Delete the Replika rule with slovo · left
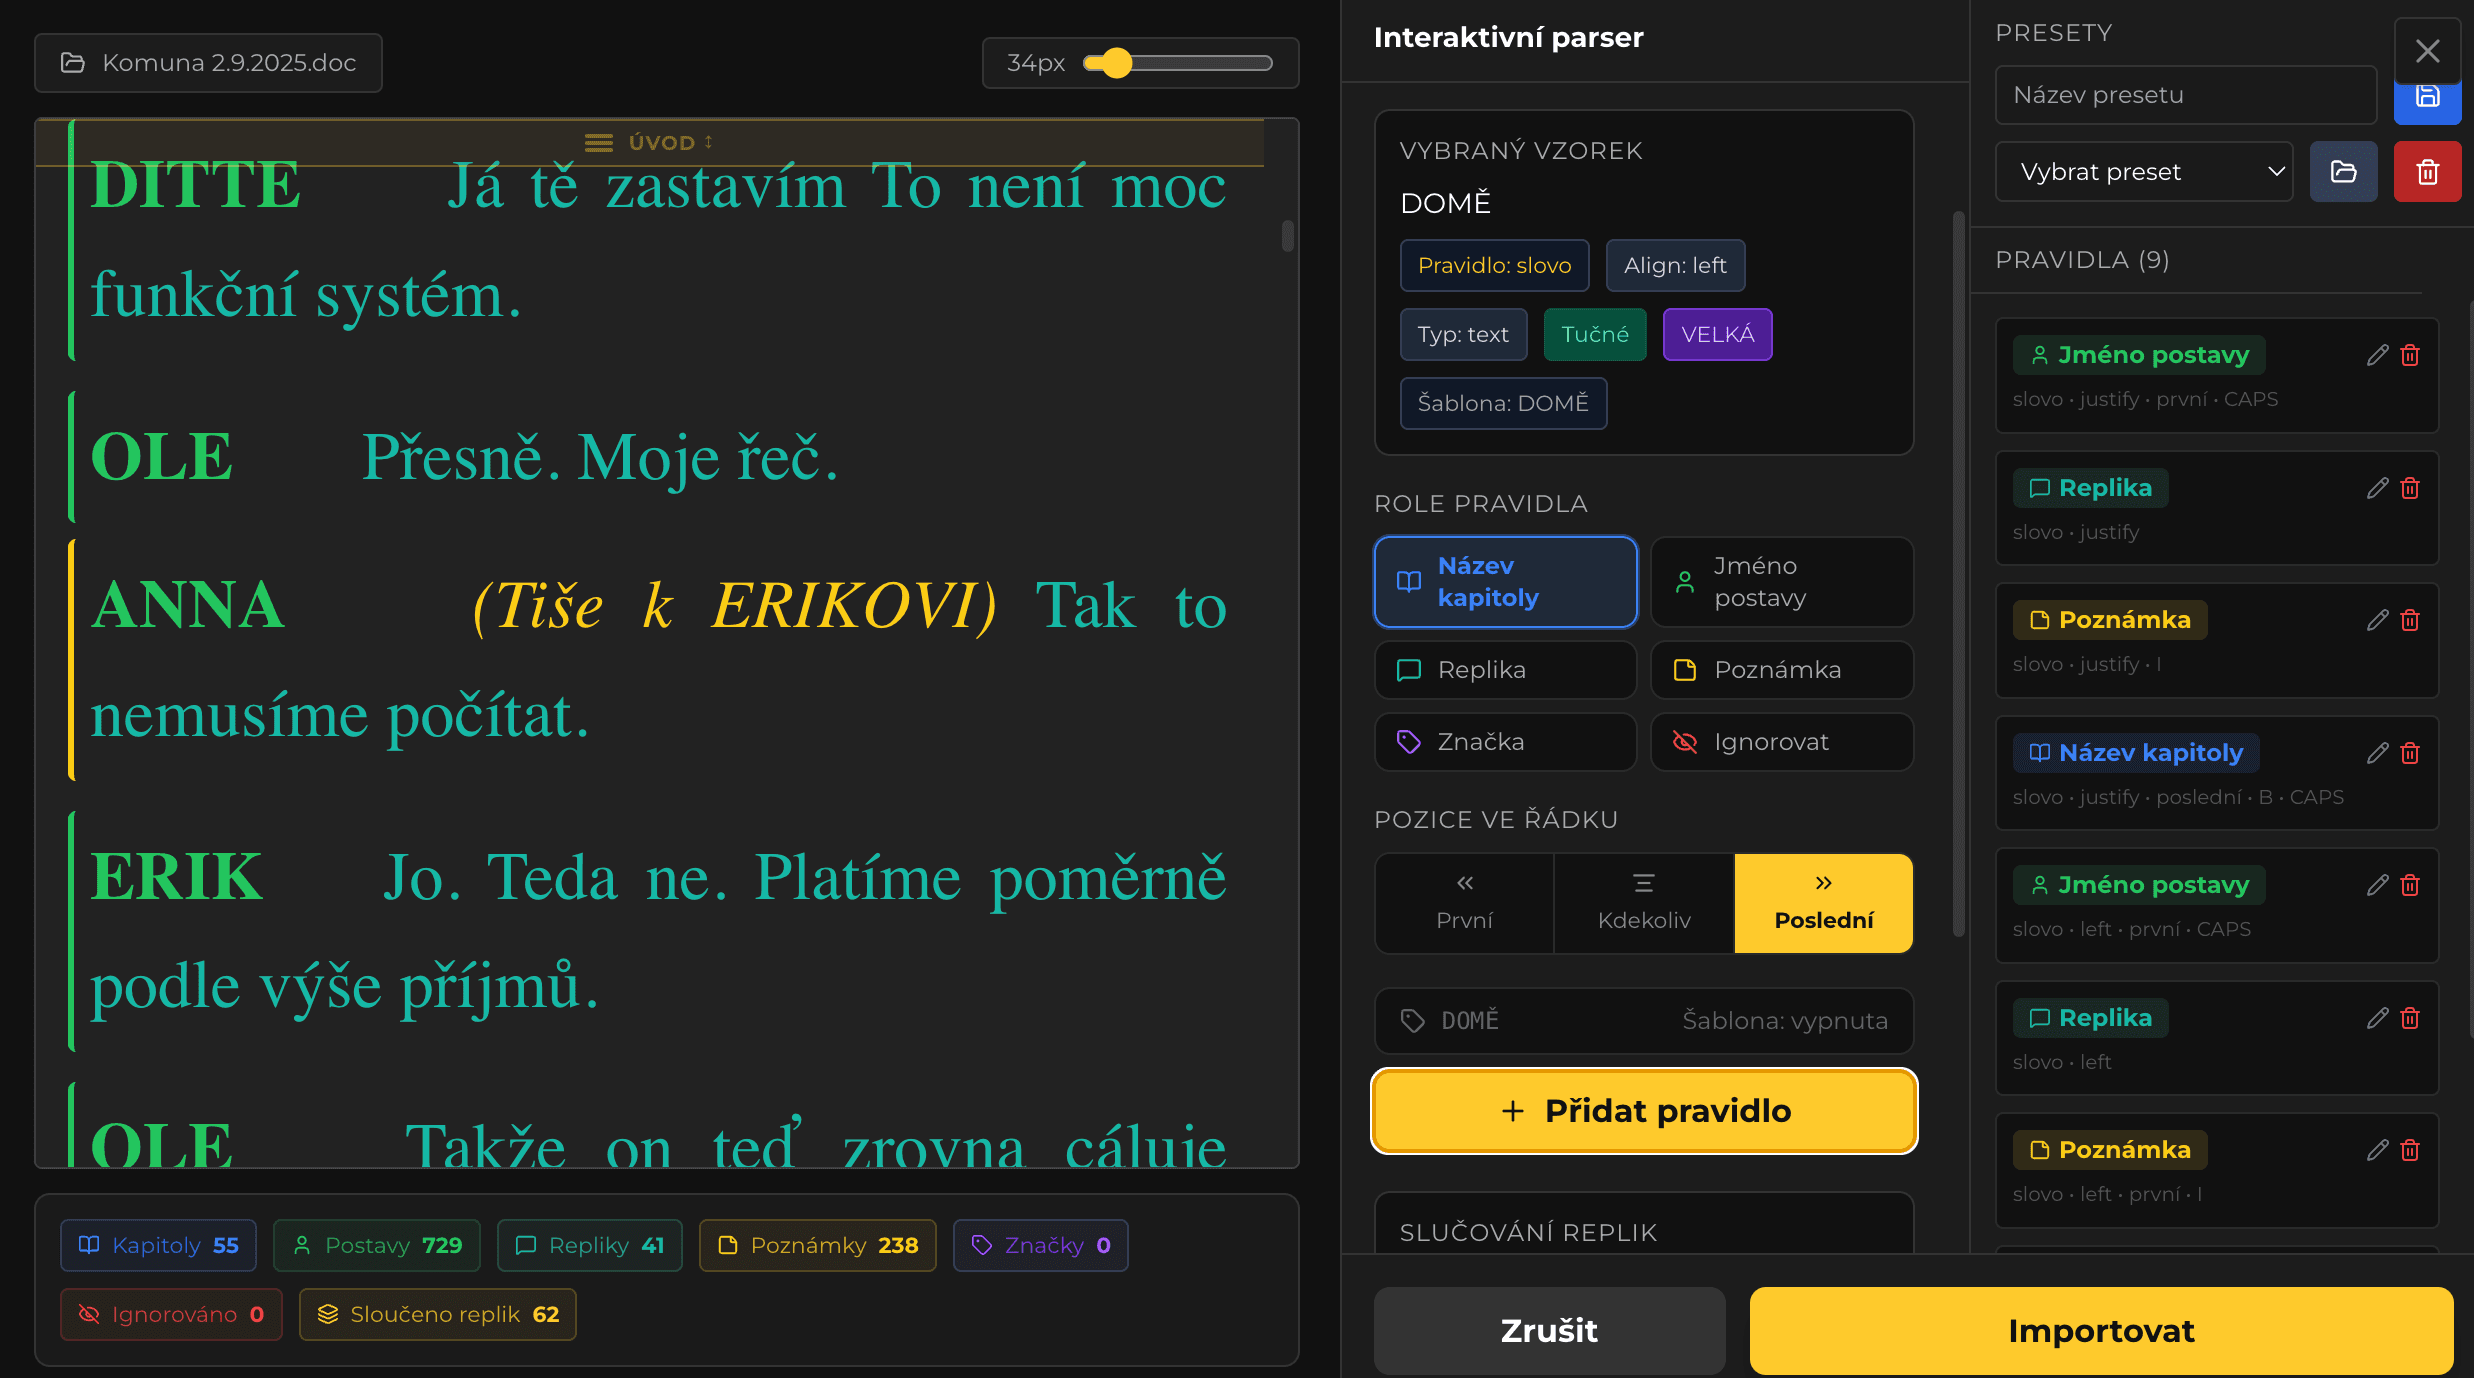 click(x=2410, y=1018)
